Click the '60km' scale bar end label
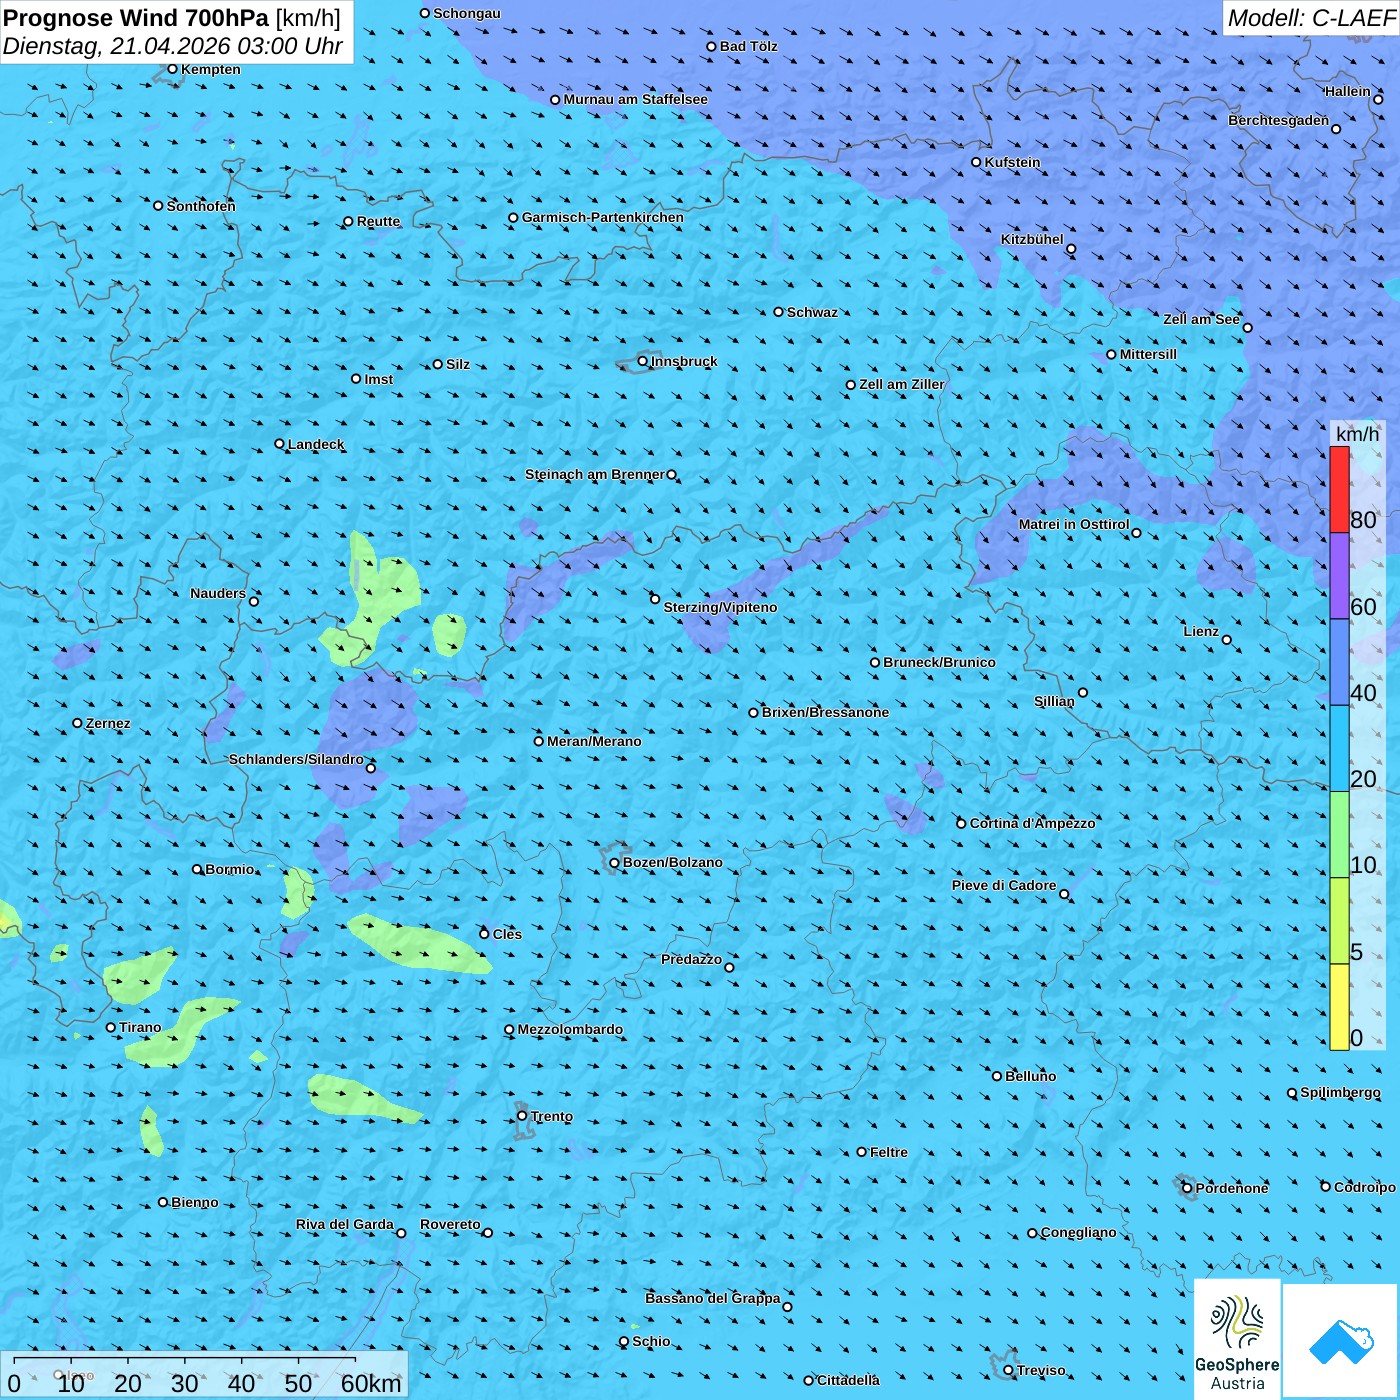 click(x=371, y=1383)
